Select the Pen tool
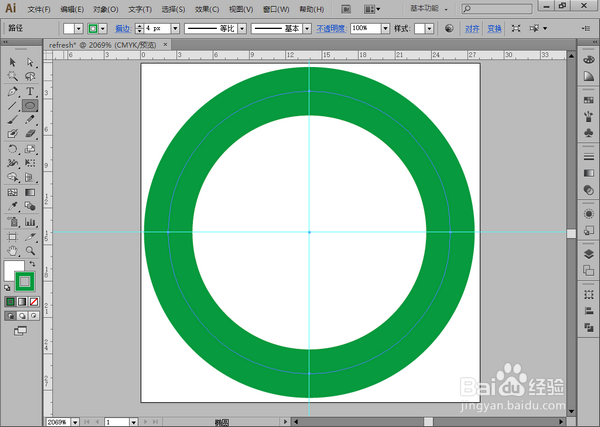 click(x=12, y=91)
